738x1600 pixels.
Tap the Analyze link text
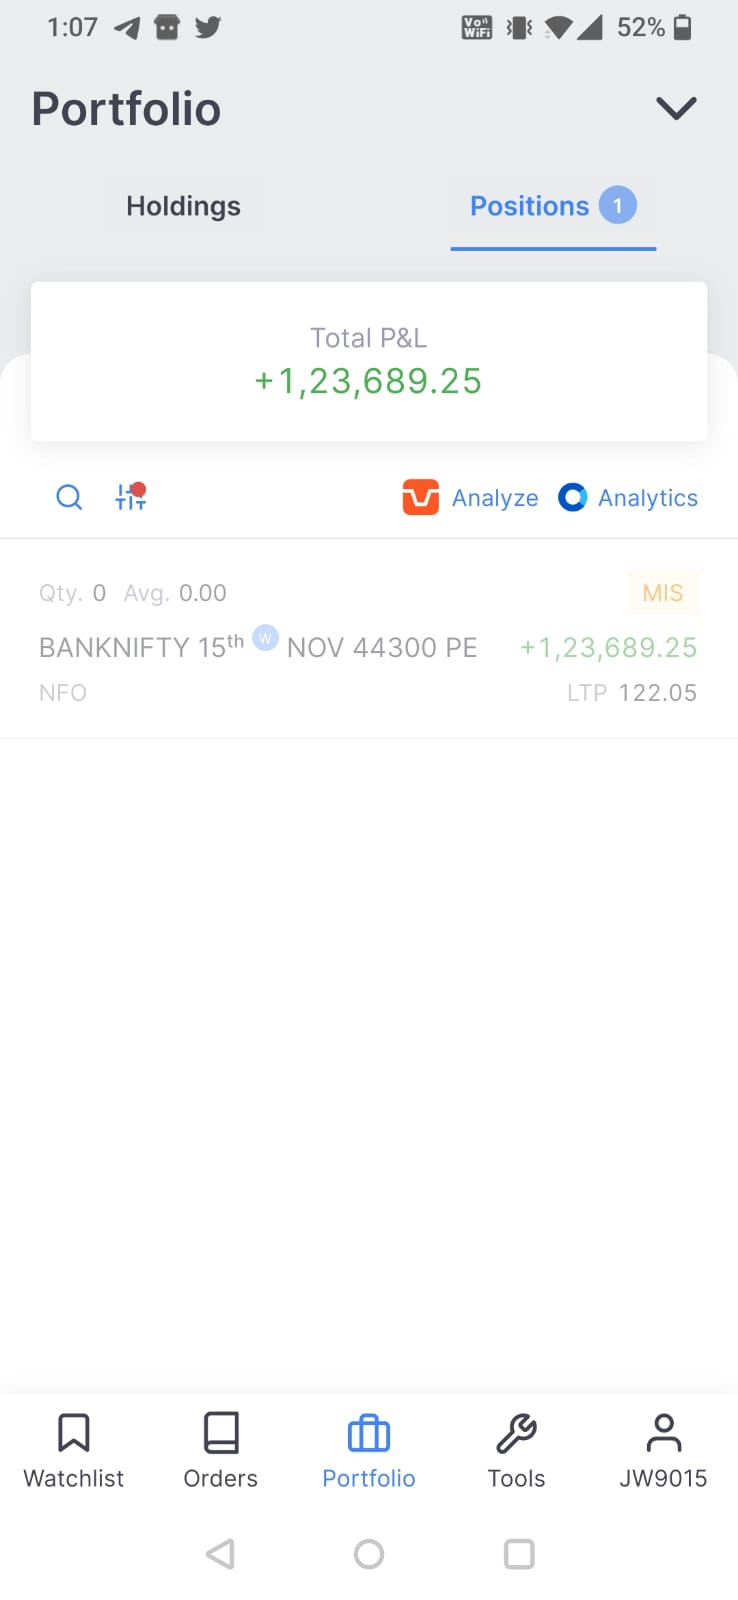(495, 498)
